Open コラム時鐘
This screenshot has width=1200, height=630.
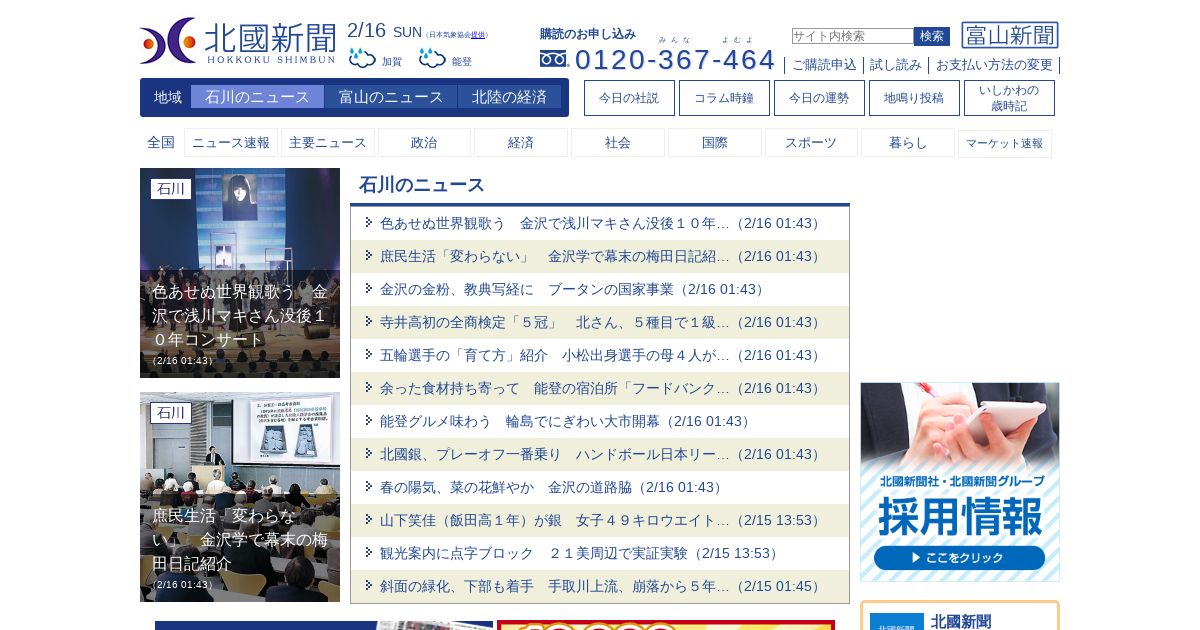pos(724,98)
